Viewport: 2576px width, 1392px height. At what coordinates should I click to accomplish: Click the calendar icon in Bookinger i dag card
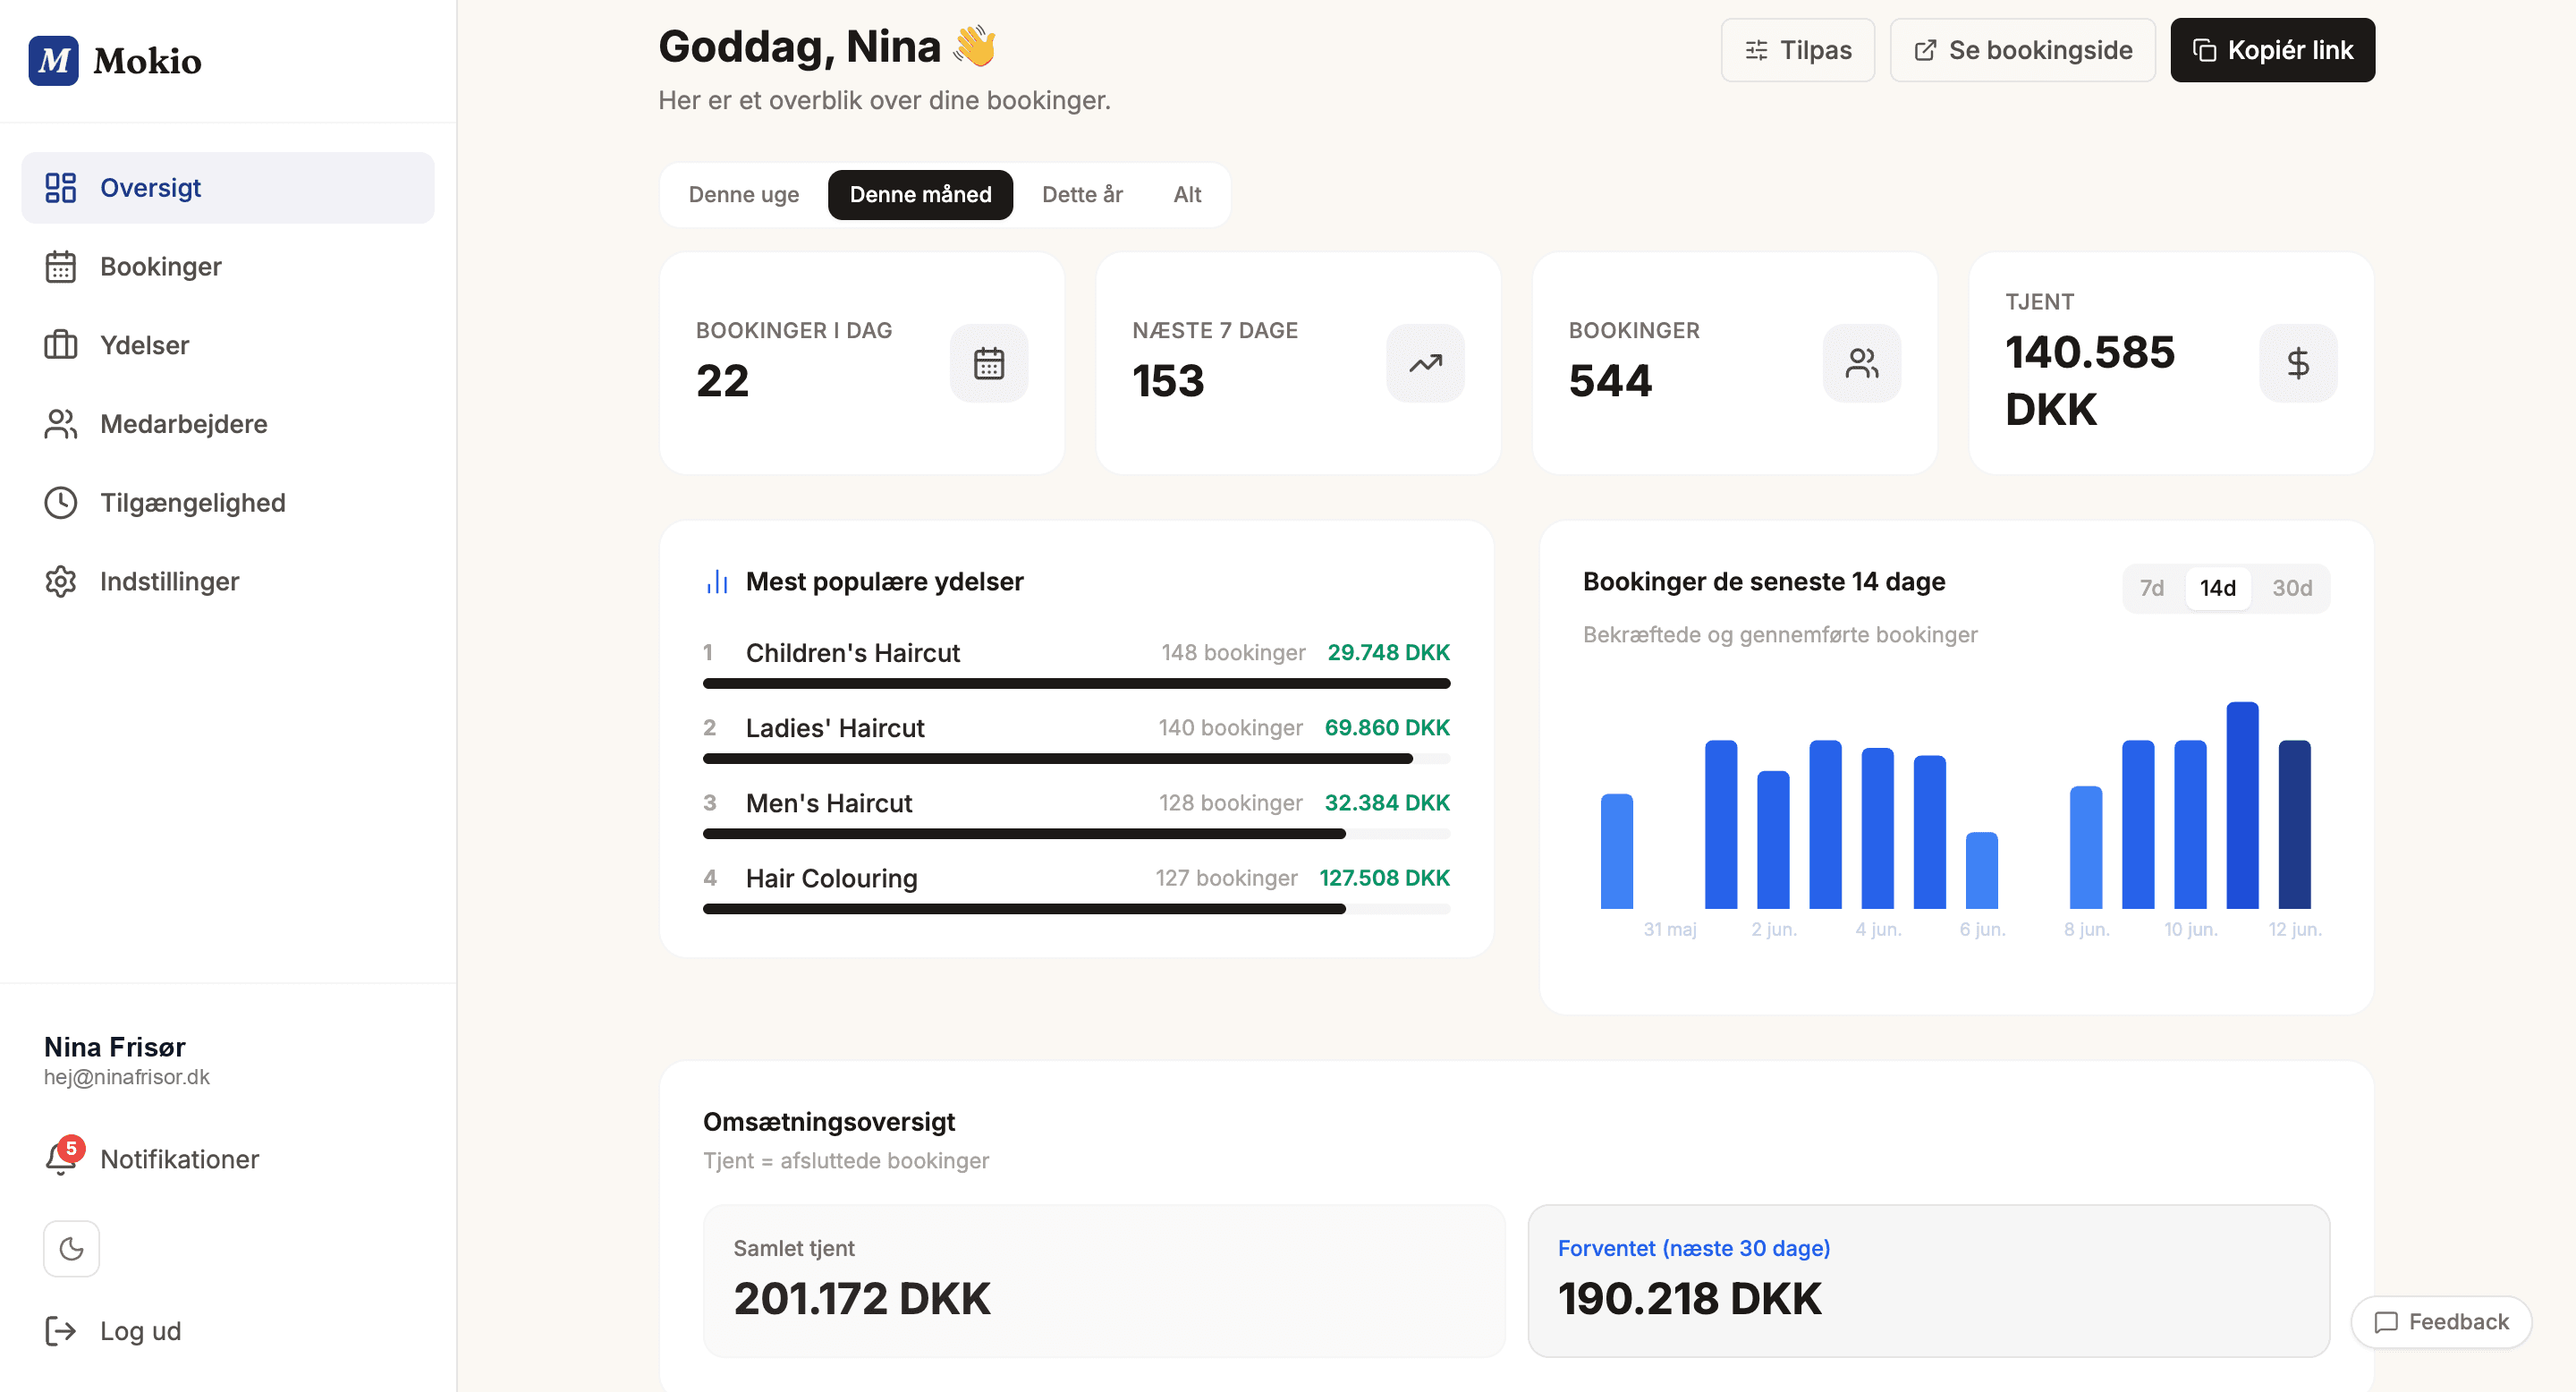click(x=989, y=363)
